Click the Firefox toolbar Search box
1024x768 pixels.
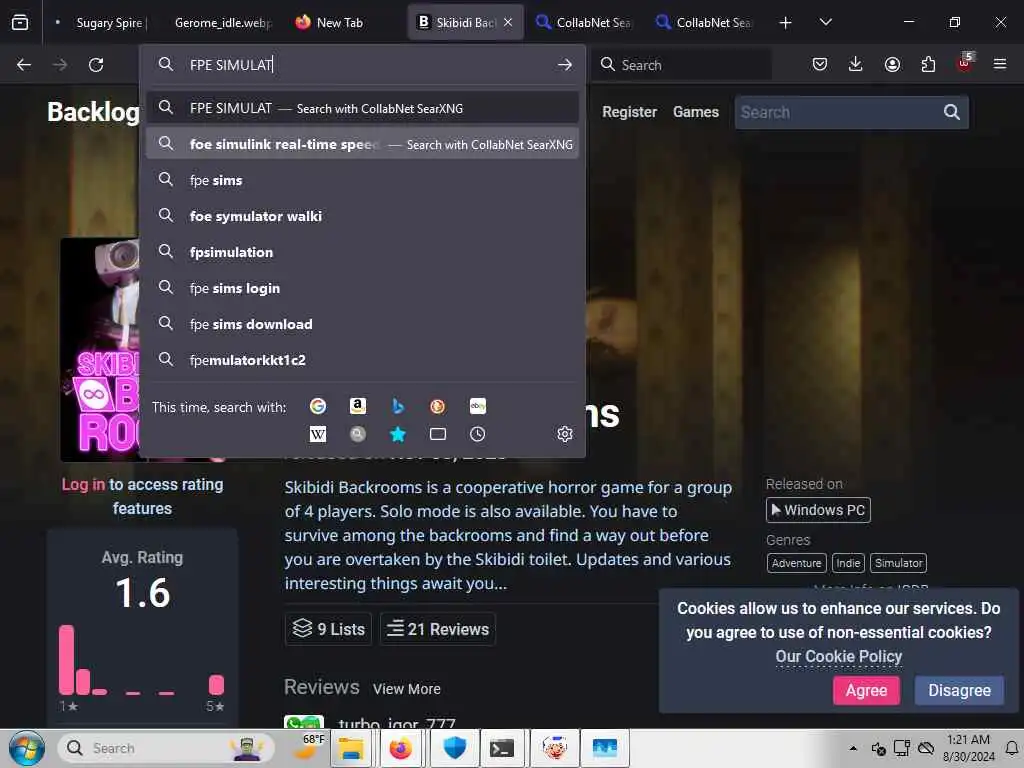(x=682, y=65)
